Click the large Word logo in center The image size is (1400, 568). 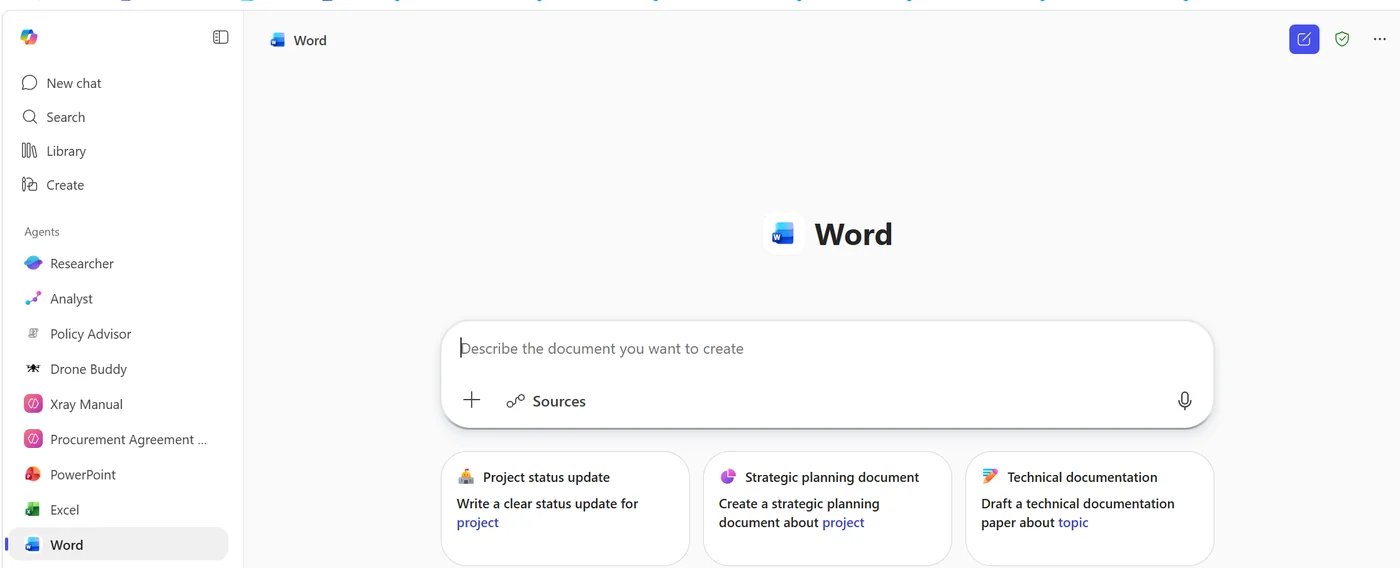coord(783,234)
